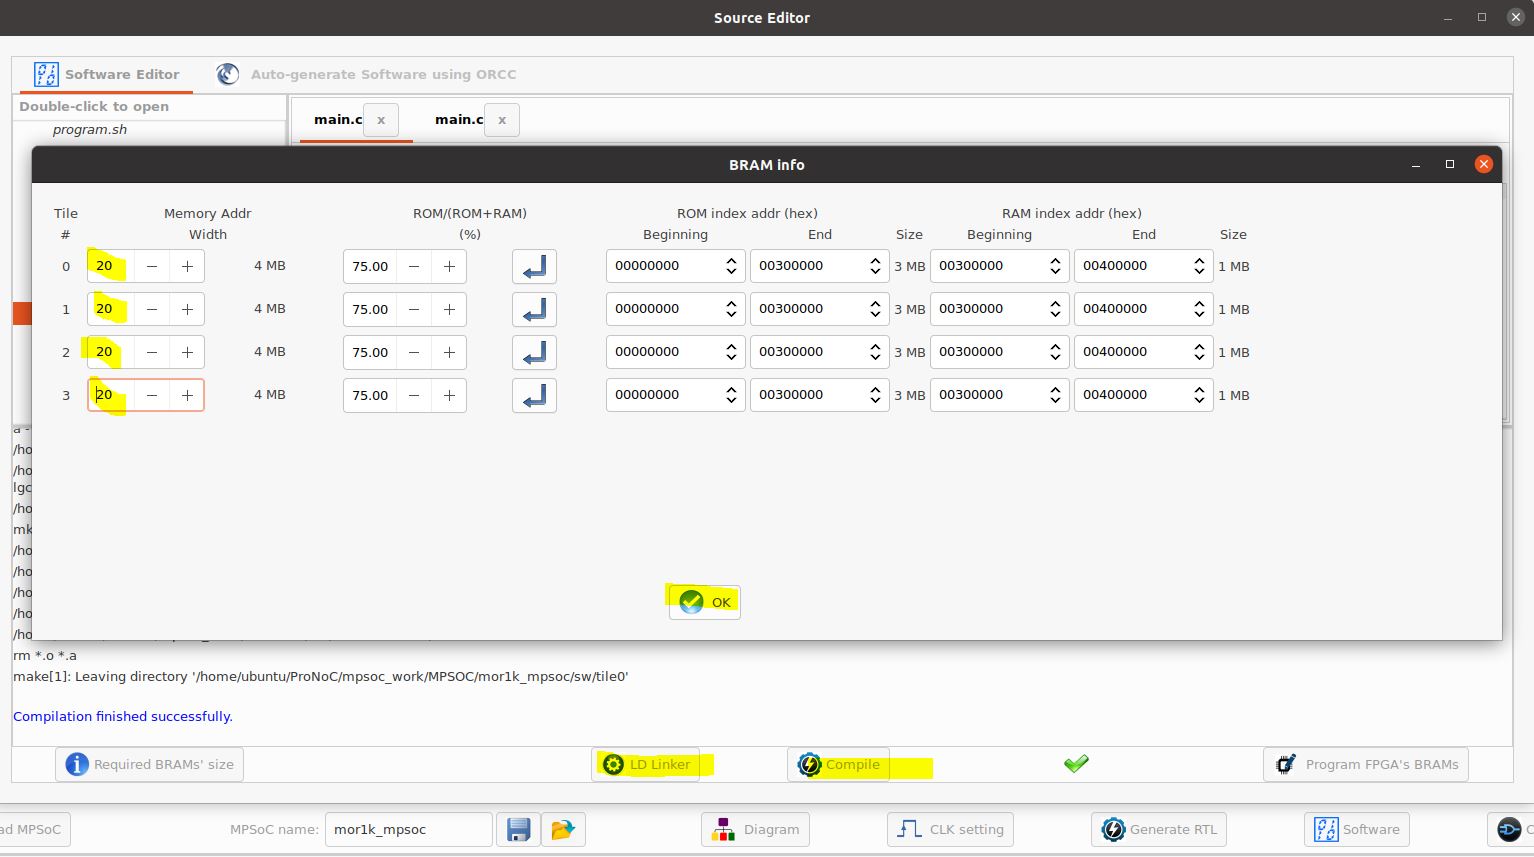The height and width of the screenshot is (857, 1534).
Task: Close the BRAM info dialog
Action: coord(1484,164)
